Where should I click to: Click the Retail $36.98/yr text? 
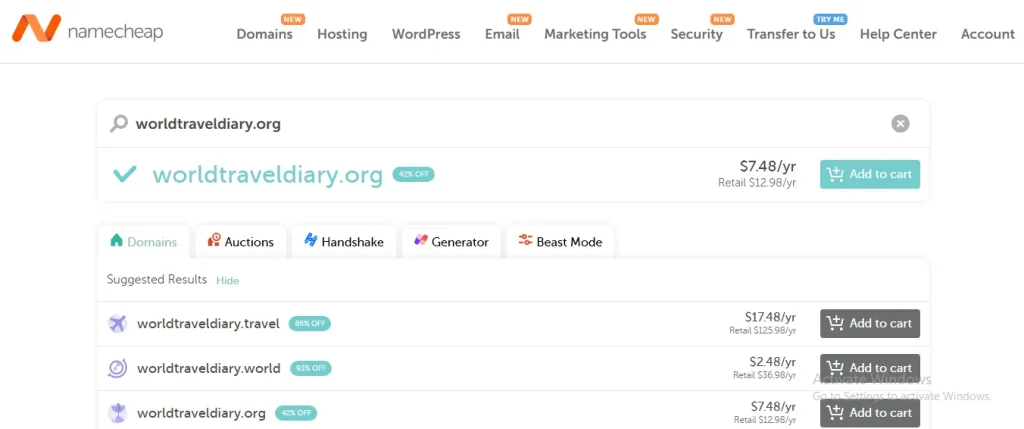(765, 375)
